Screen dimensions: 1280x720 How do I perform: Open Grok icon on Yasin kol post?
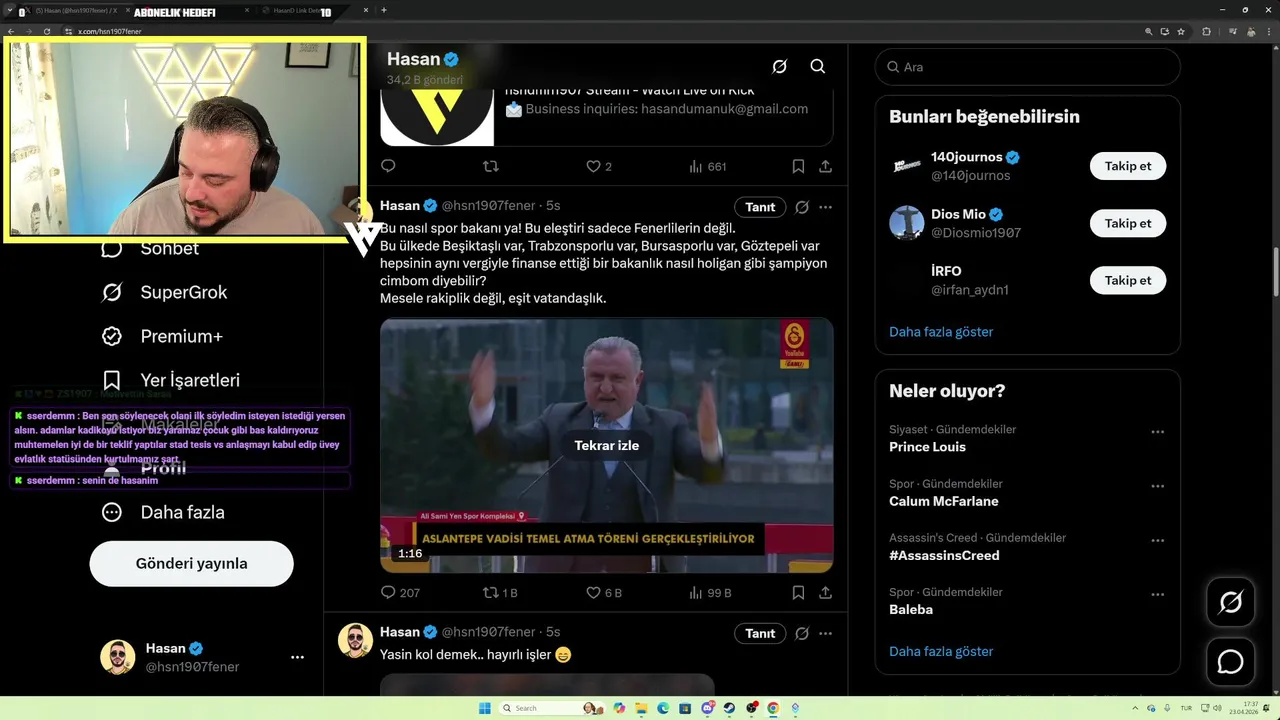click(802, 633)
